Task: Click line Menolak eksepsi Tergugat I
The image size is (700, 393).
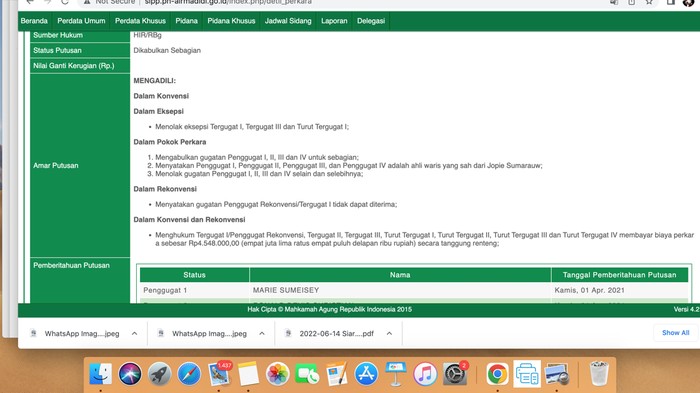Action: pyautogui.click(x=252, y=127)
